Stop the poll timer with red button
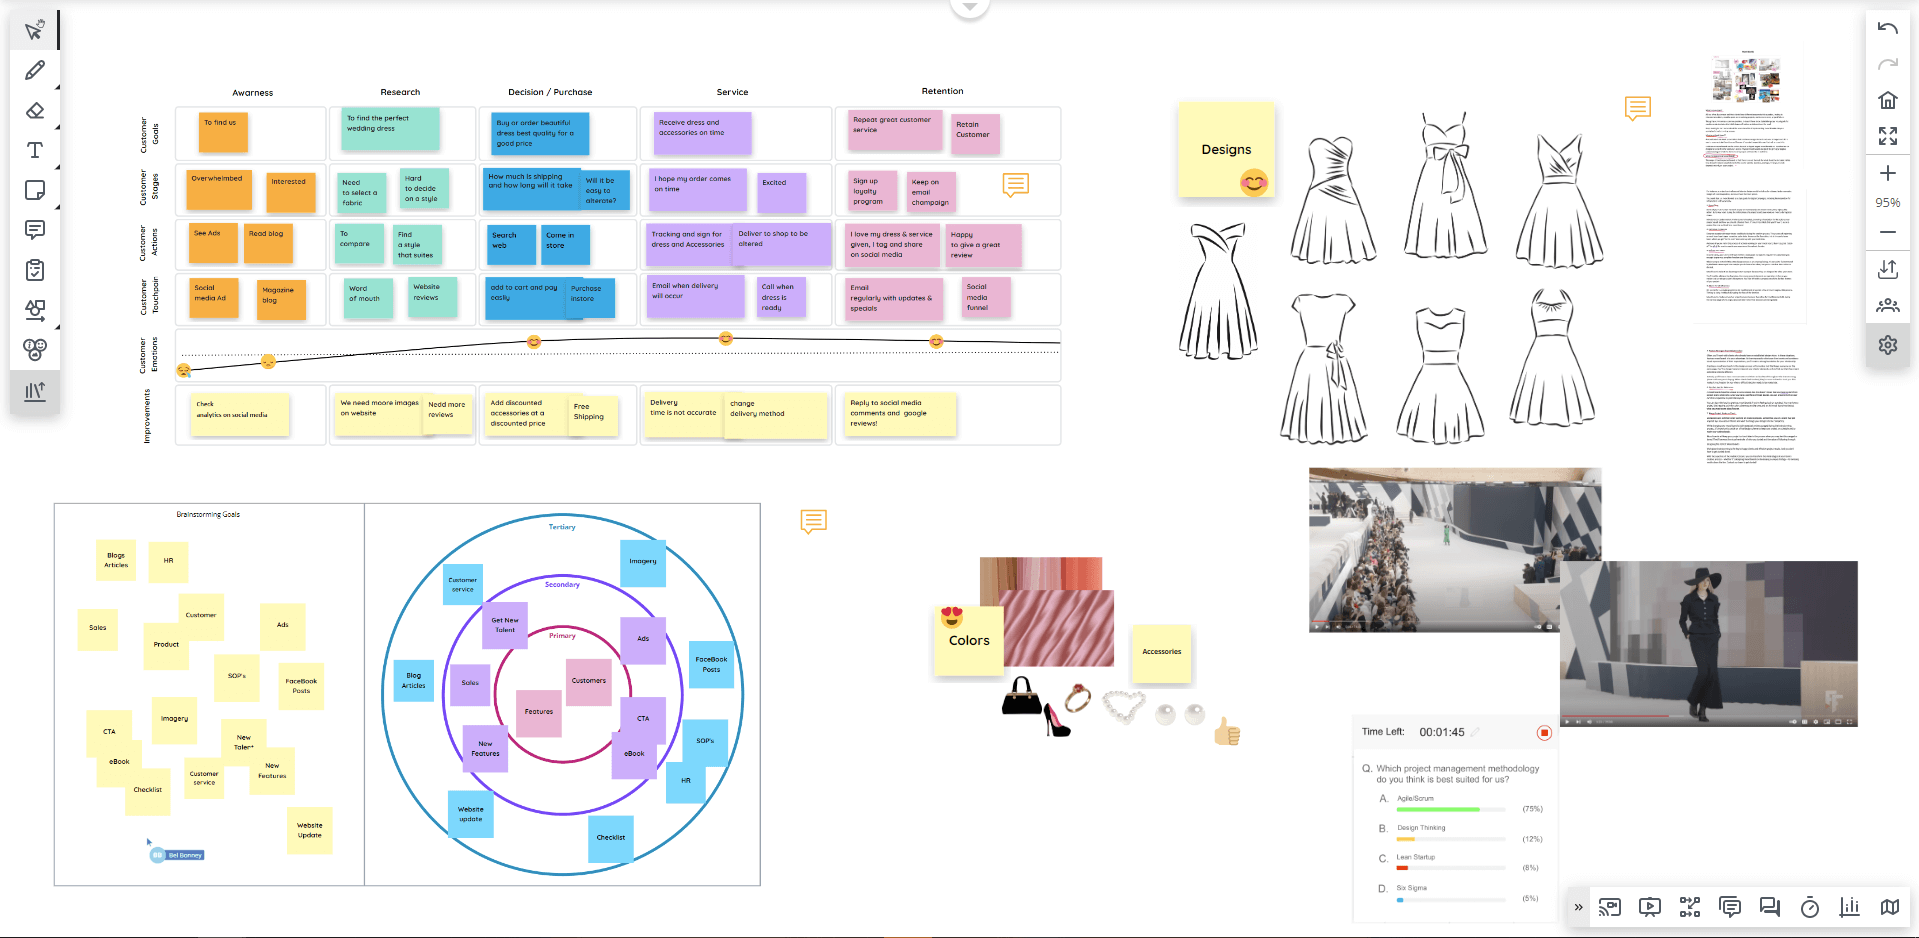 pyautogui.click(x=1545, y=731)
